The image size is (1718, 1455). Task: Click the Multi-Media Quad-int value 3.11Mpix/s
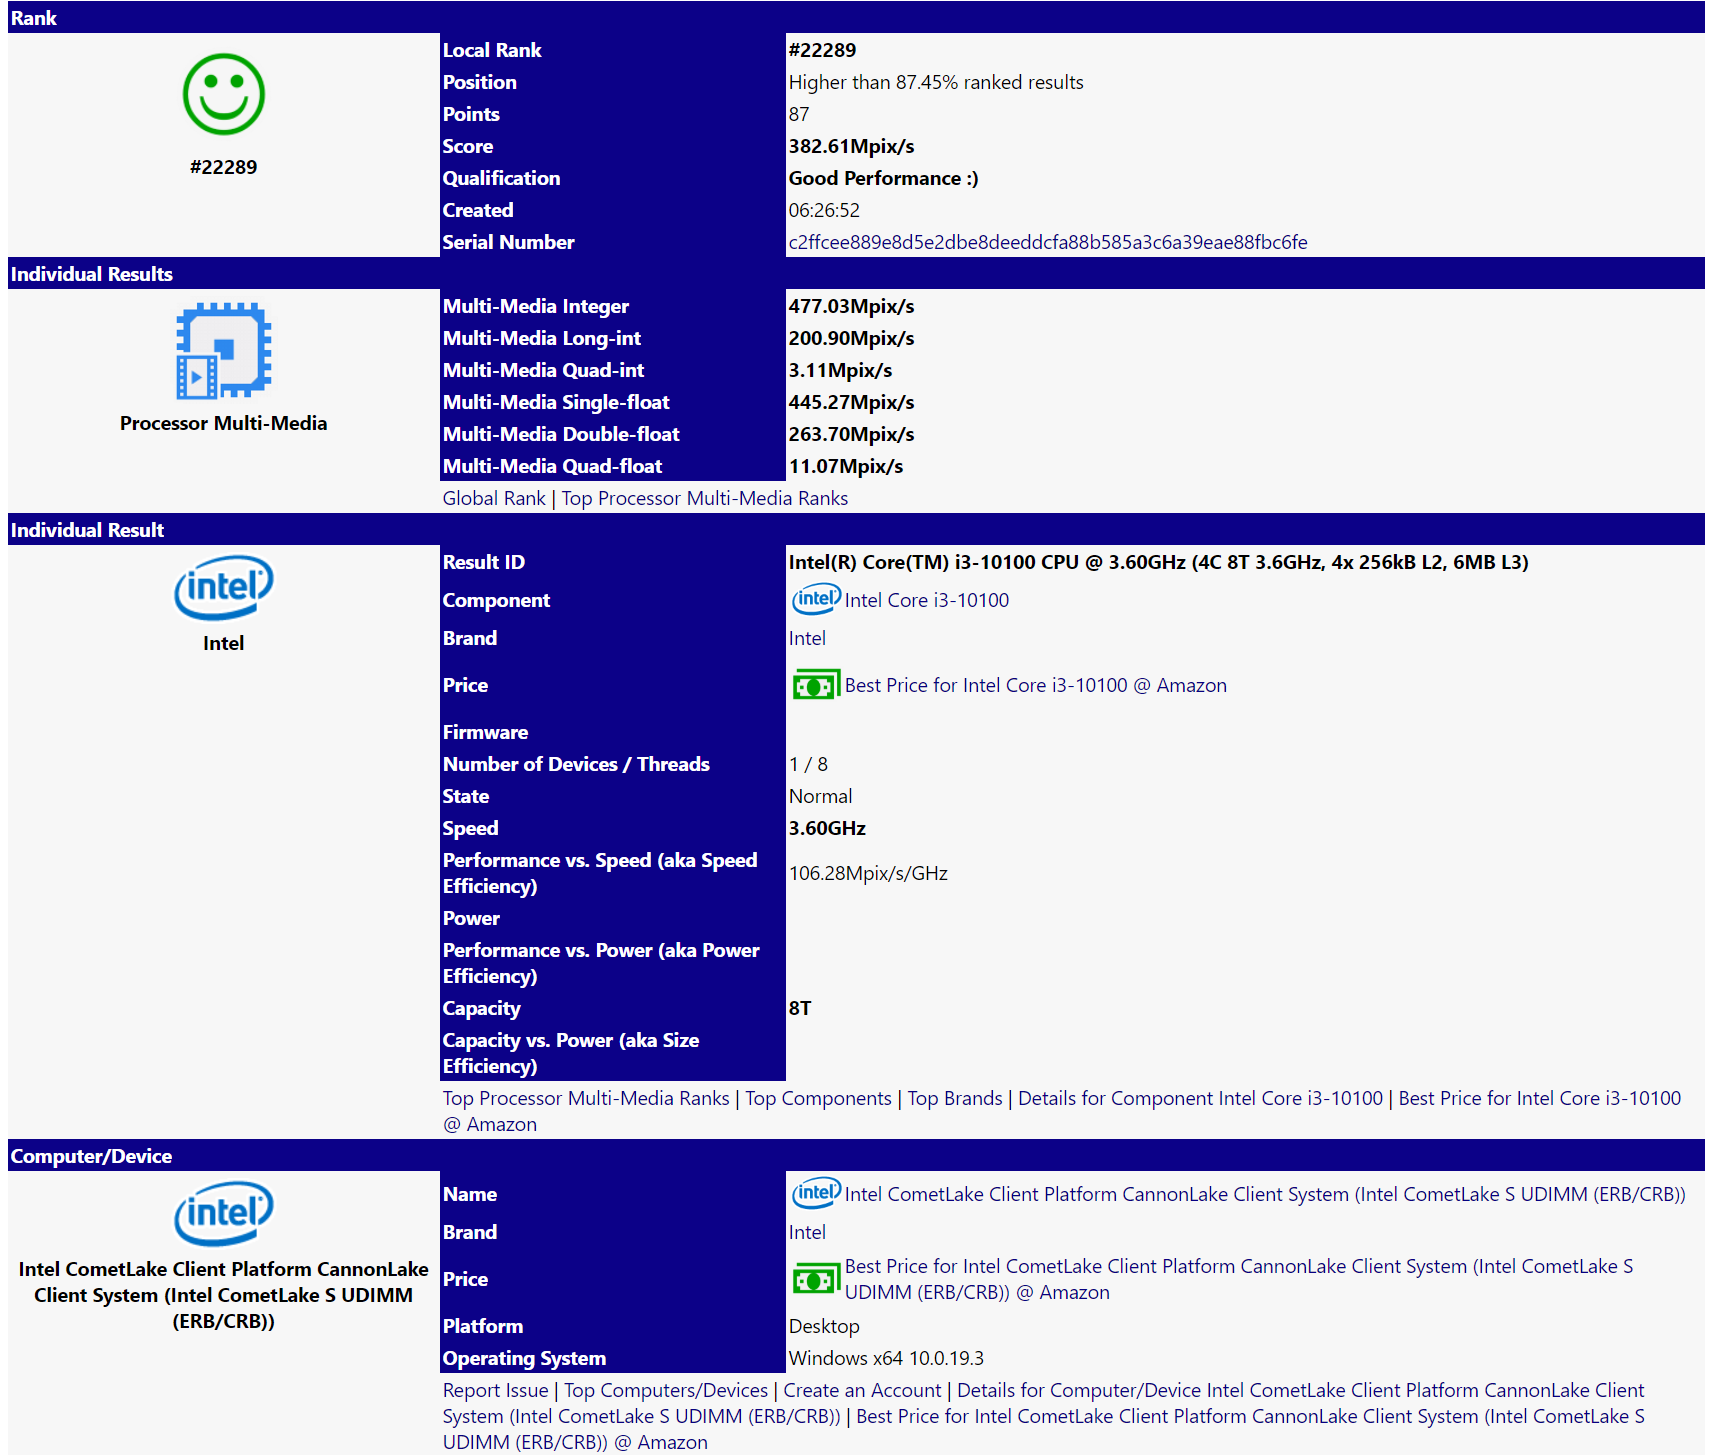(x=840, y=370)
